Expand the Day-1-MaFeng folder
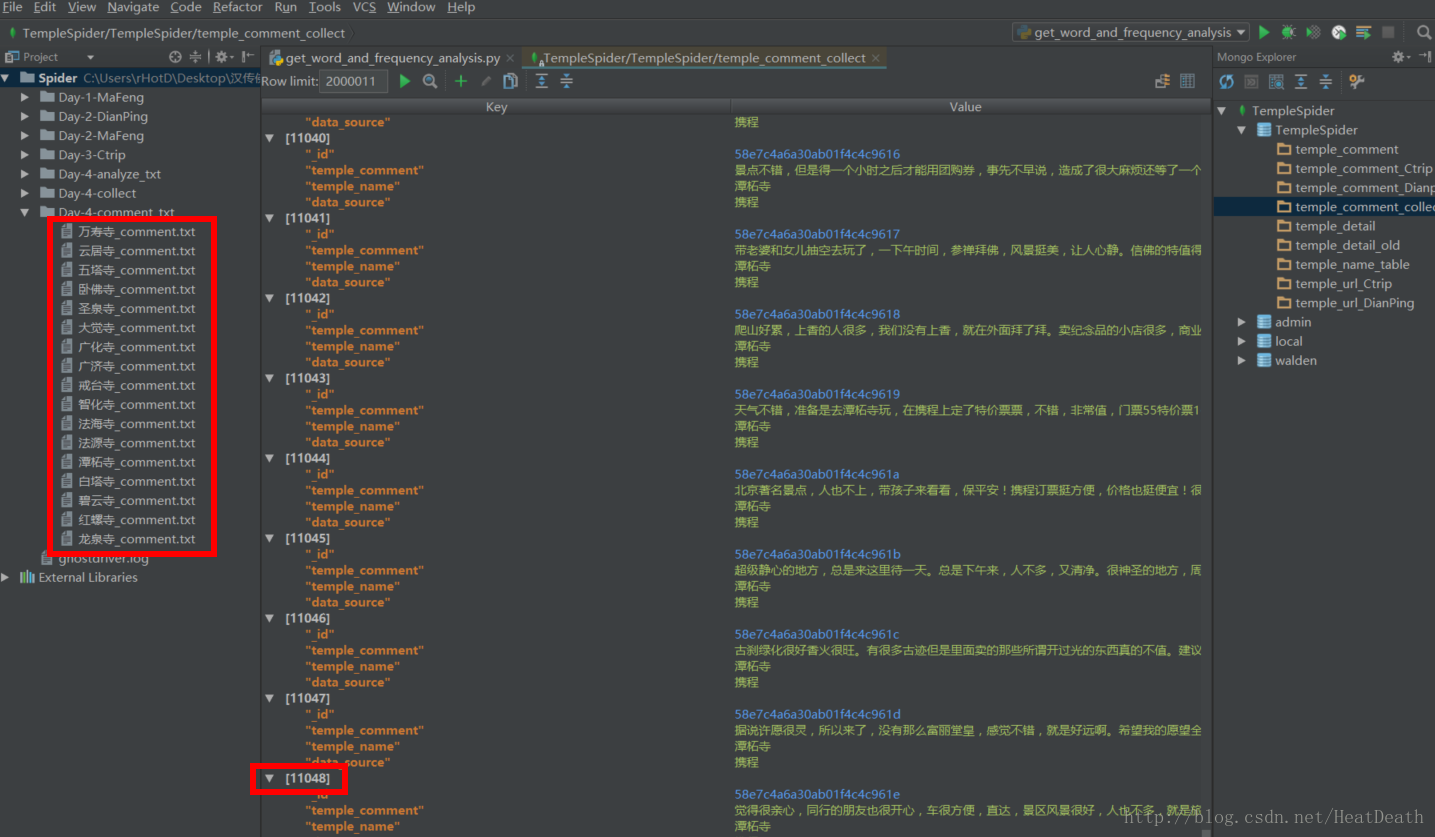The image size is (1435, 837). point(25,97)
